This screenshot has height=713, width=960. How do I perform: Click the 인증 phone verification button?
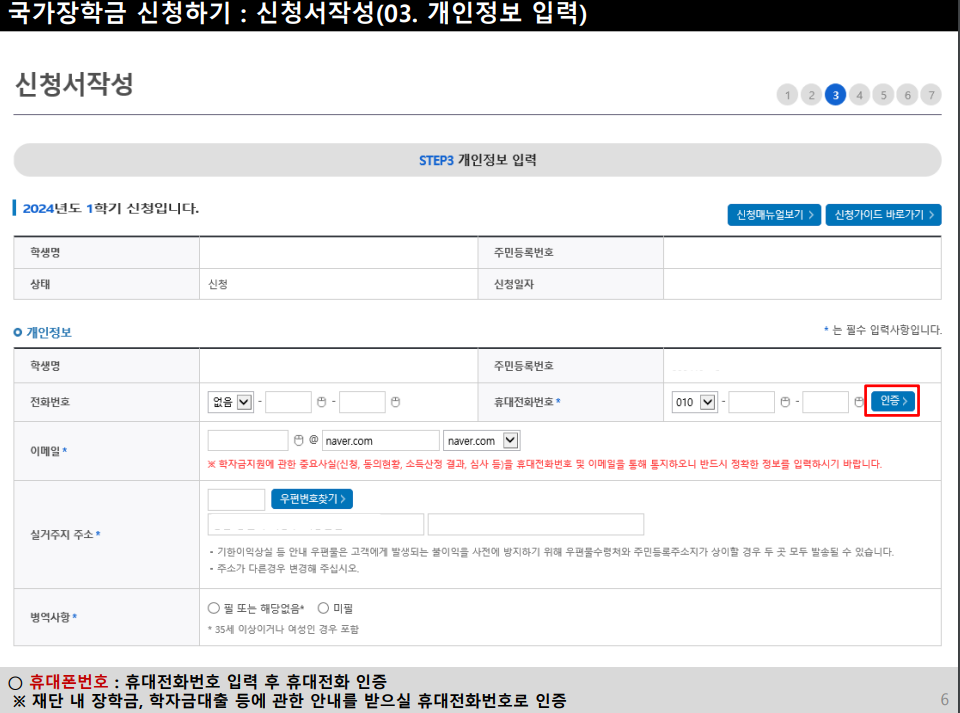(x=891, y=401)
